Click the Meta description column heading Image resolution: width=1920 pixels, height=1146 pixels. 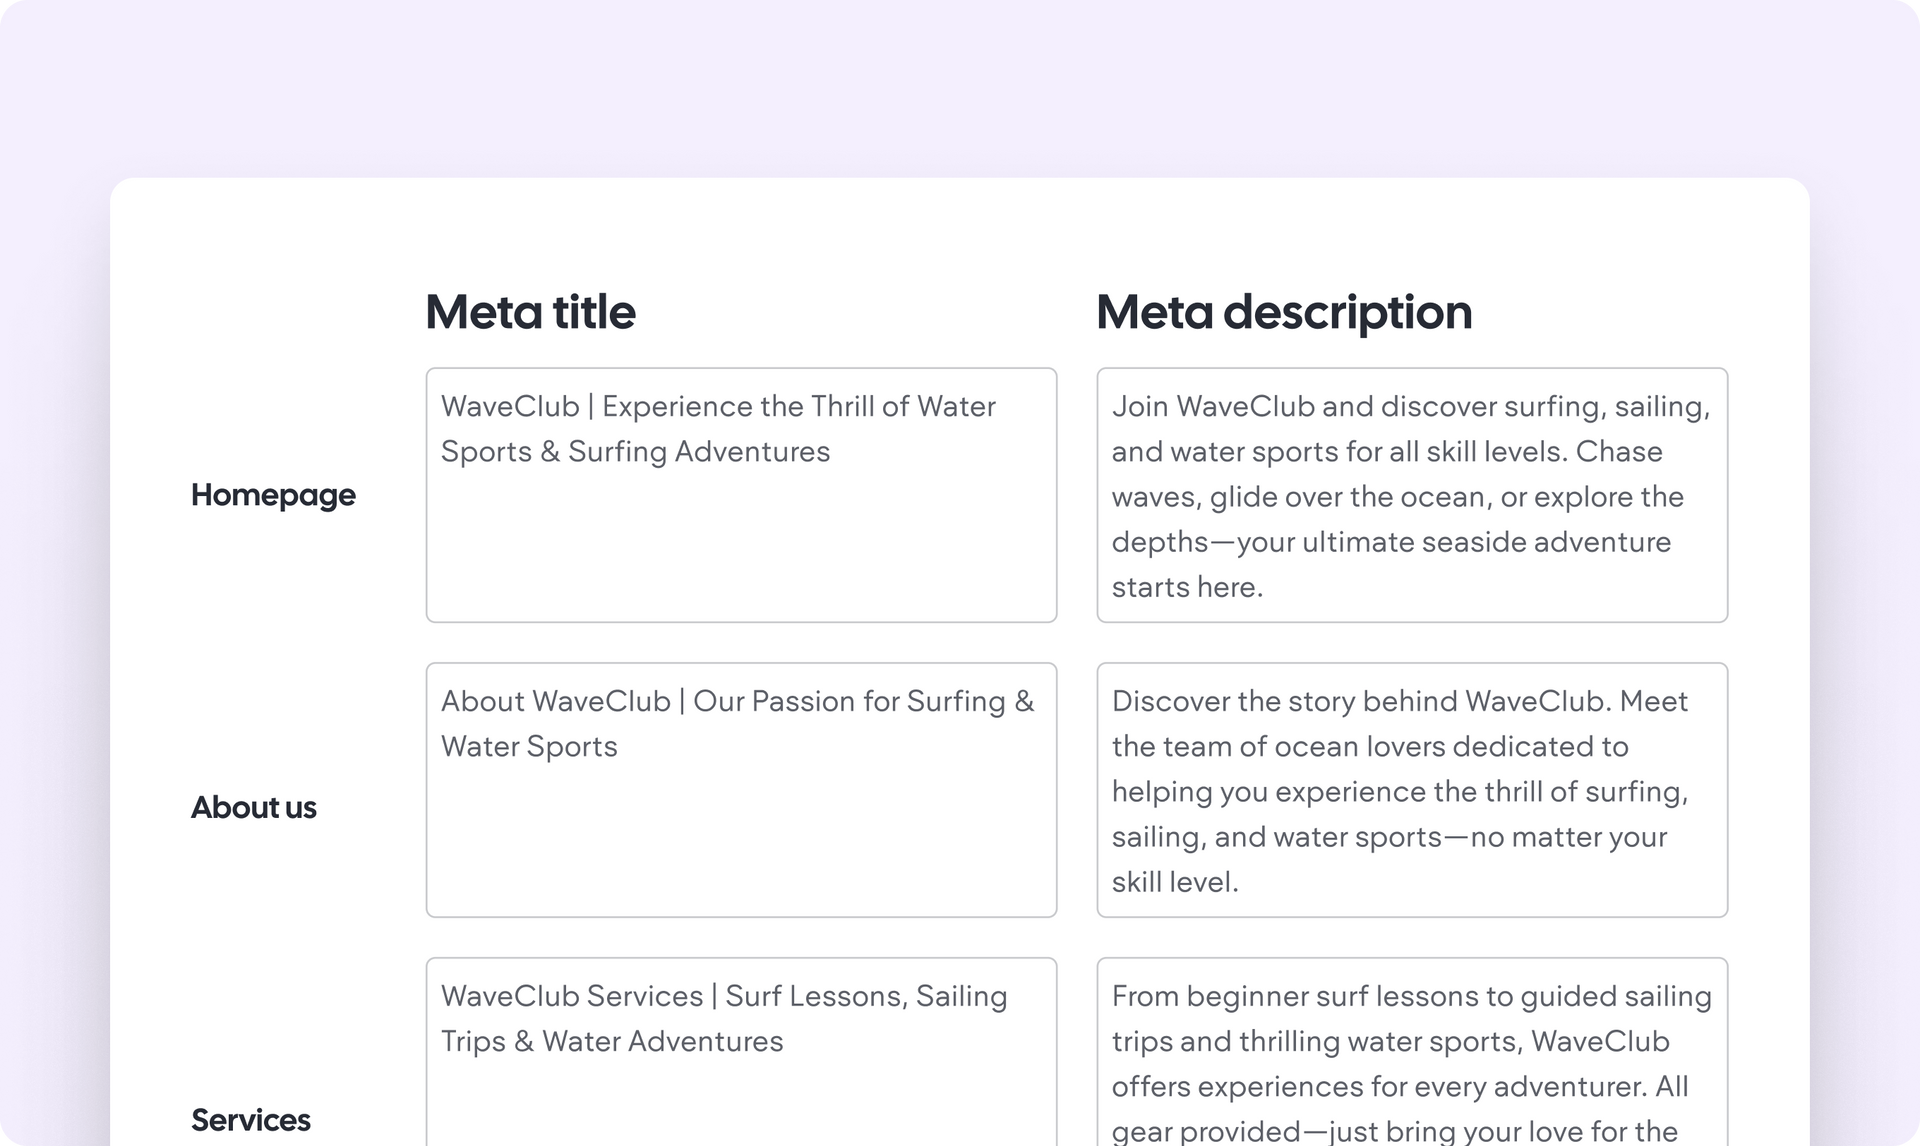click(x=1284, y=313)
